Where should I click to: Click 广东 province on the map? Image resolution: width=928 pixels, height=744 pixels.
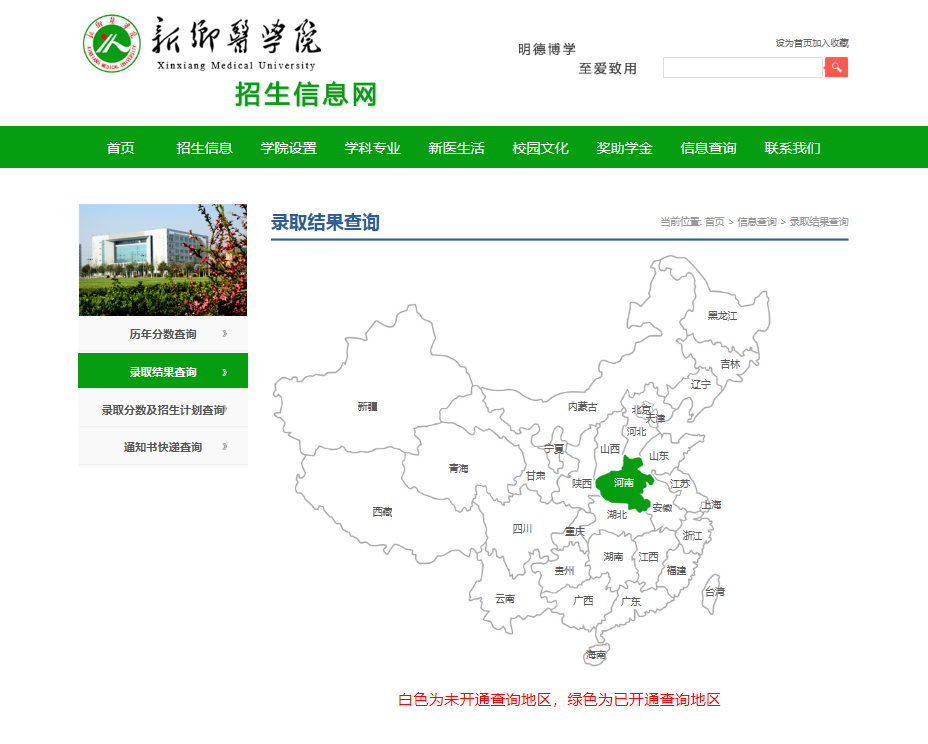pos(631,601)
